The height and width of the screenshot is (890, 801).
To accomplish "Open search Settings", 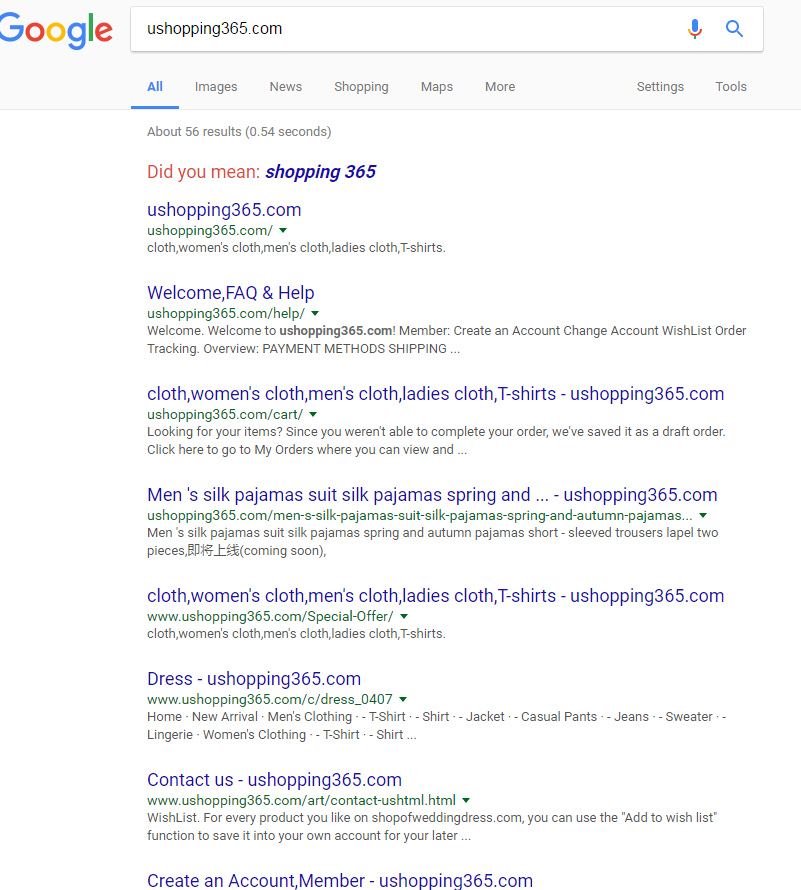I will pyautogui.click(x=660, y=87).
